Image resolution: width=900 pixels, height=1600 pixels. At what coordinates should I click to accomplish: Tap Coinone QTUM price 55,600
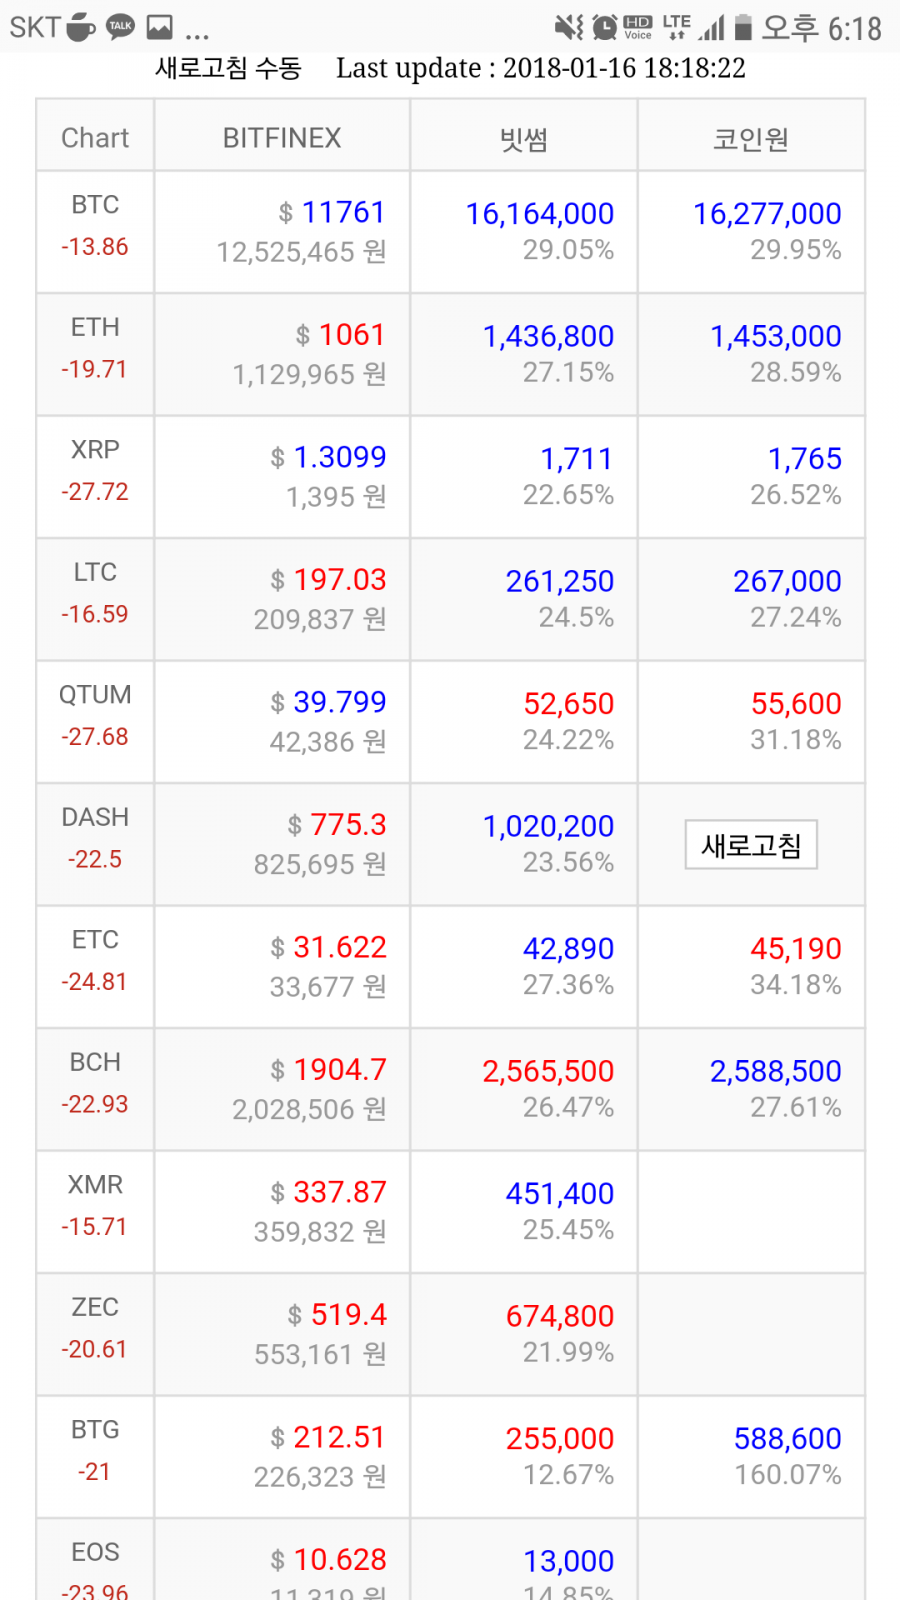click(796, 703)
